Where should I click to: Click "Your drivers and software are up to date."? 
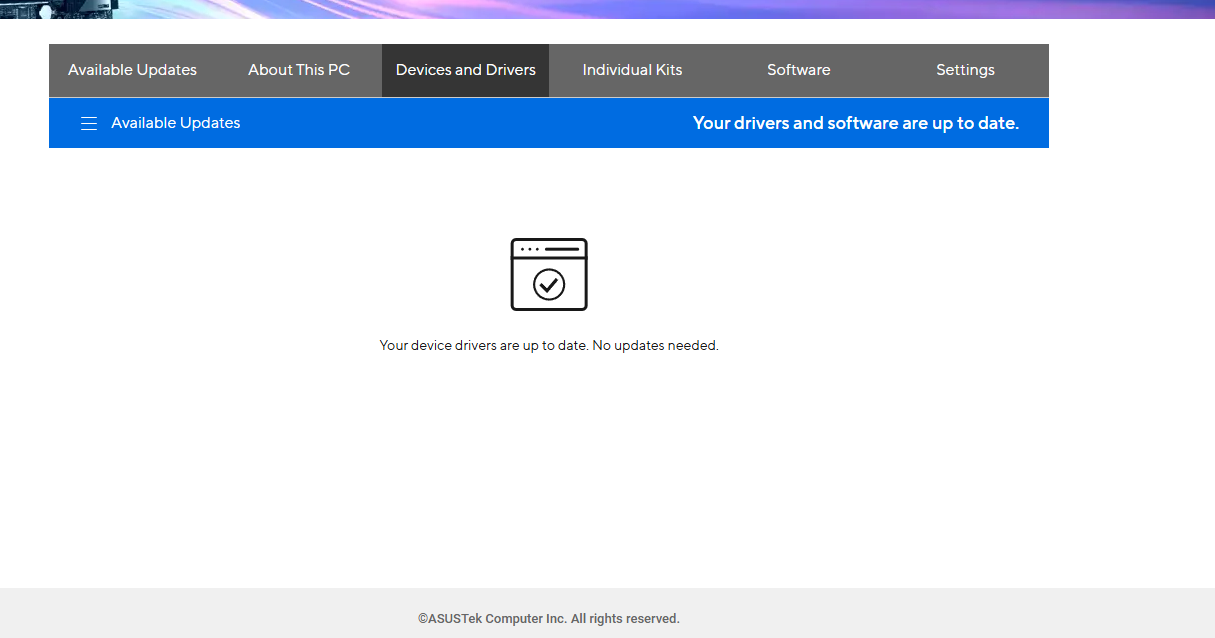pos(856,123)
